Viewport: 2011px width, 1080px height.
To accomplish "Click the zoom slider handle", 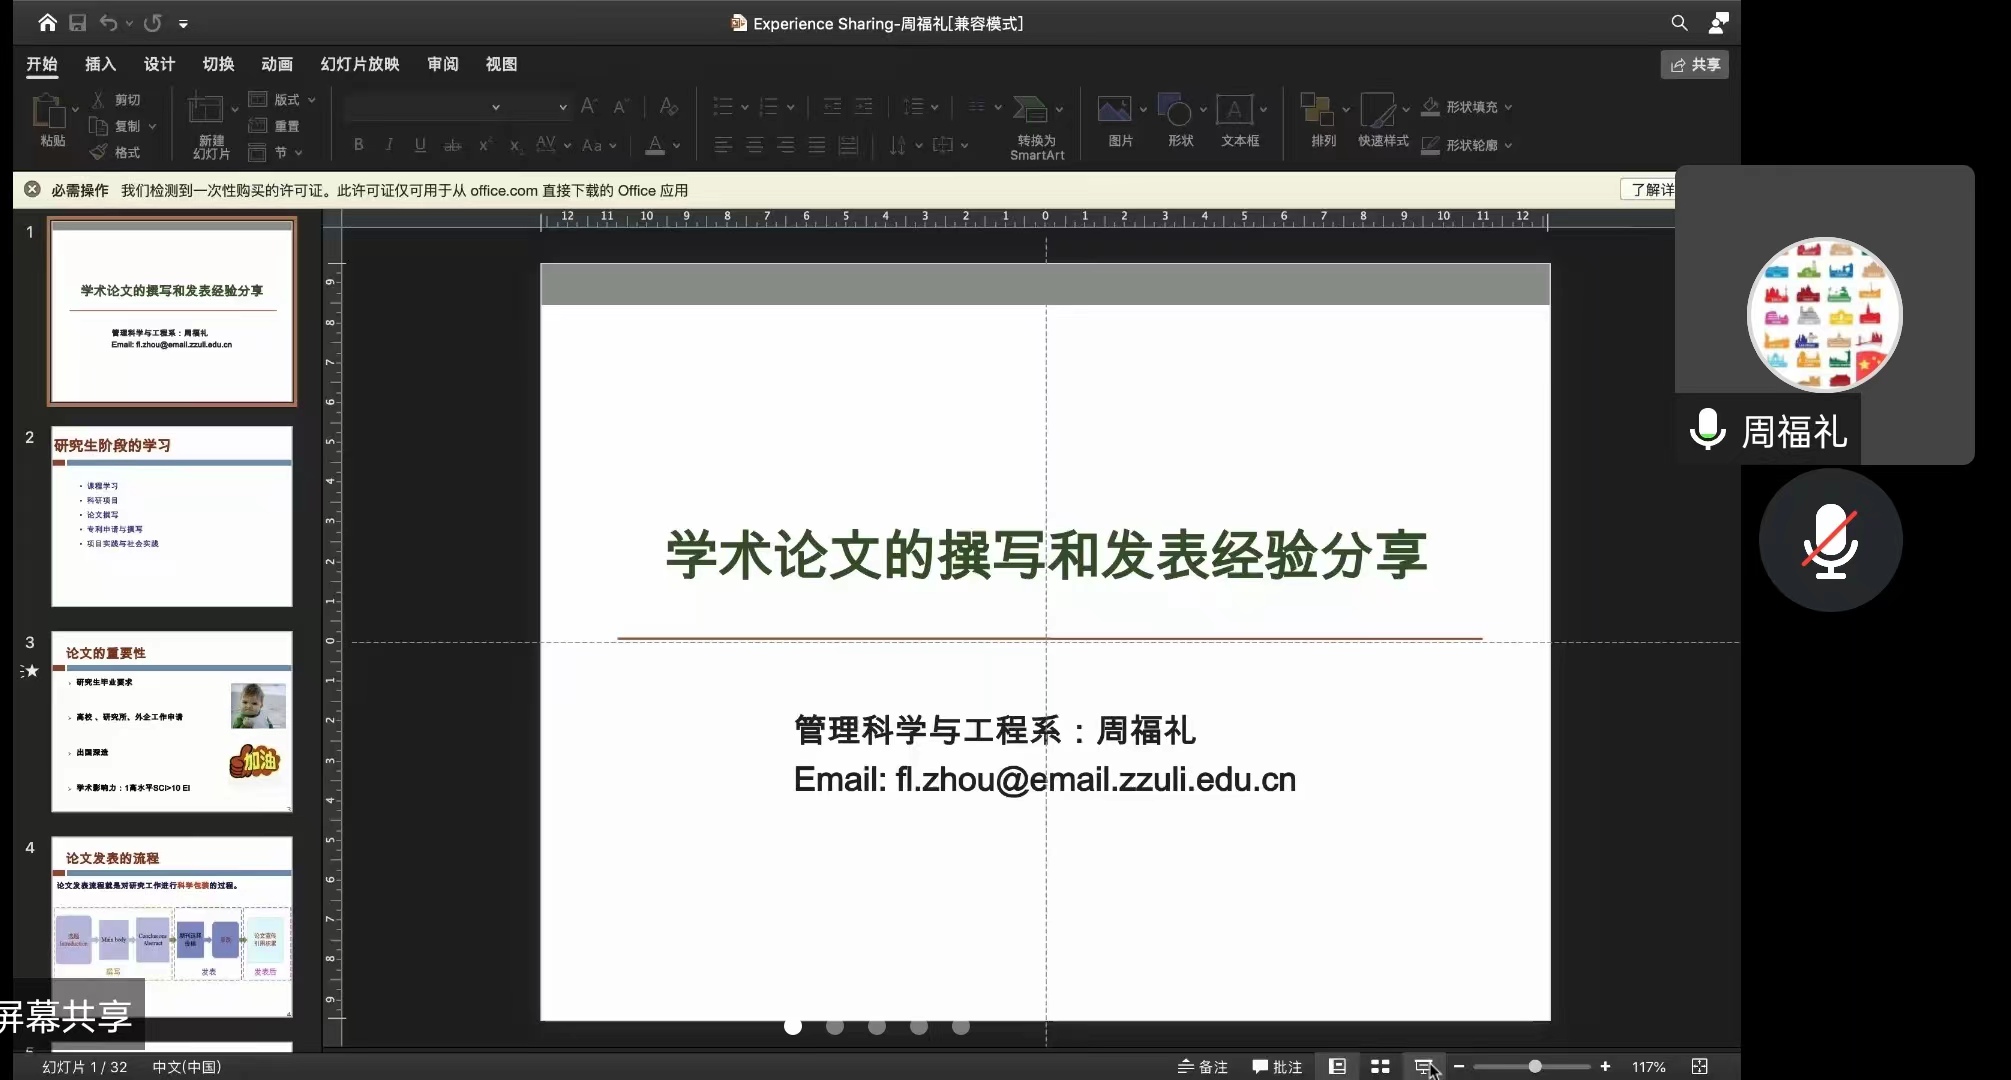I will pyautogui.click(x=1534, y=1067).
